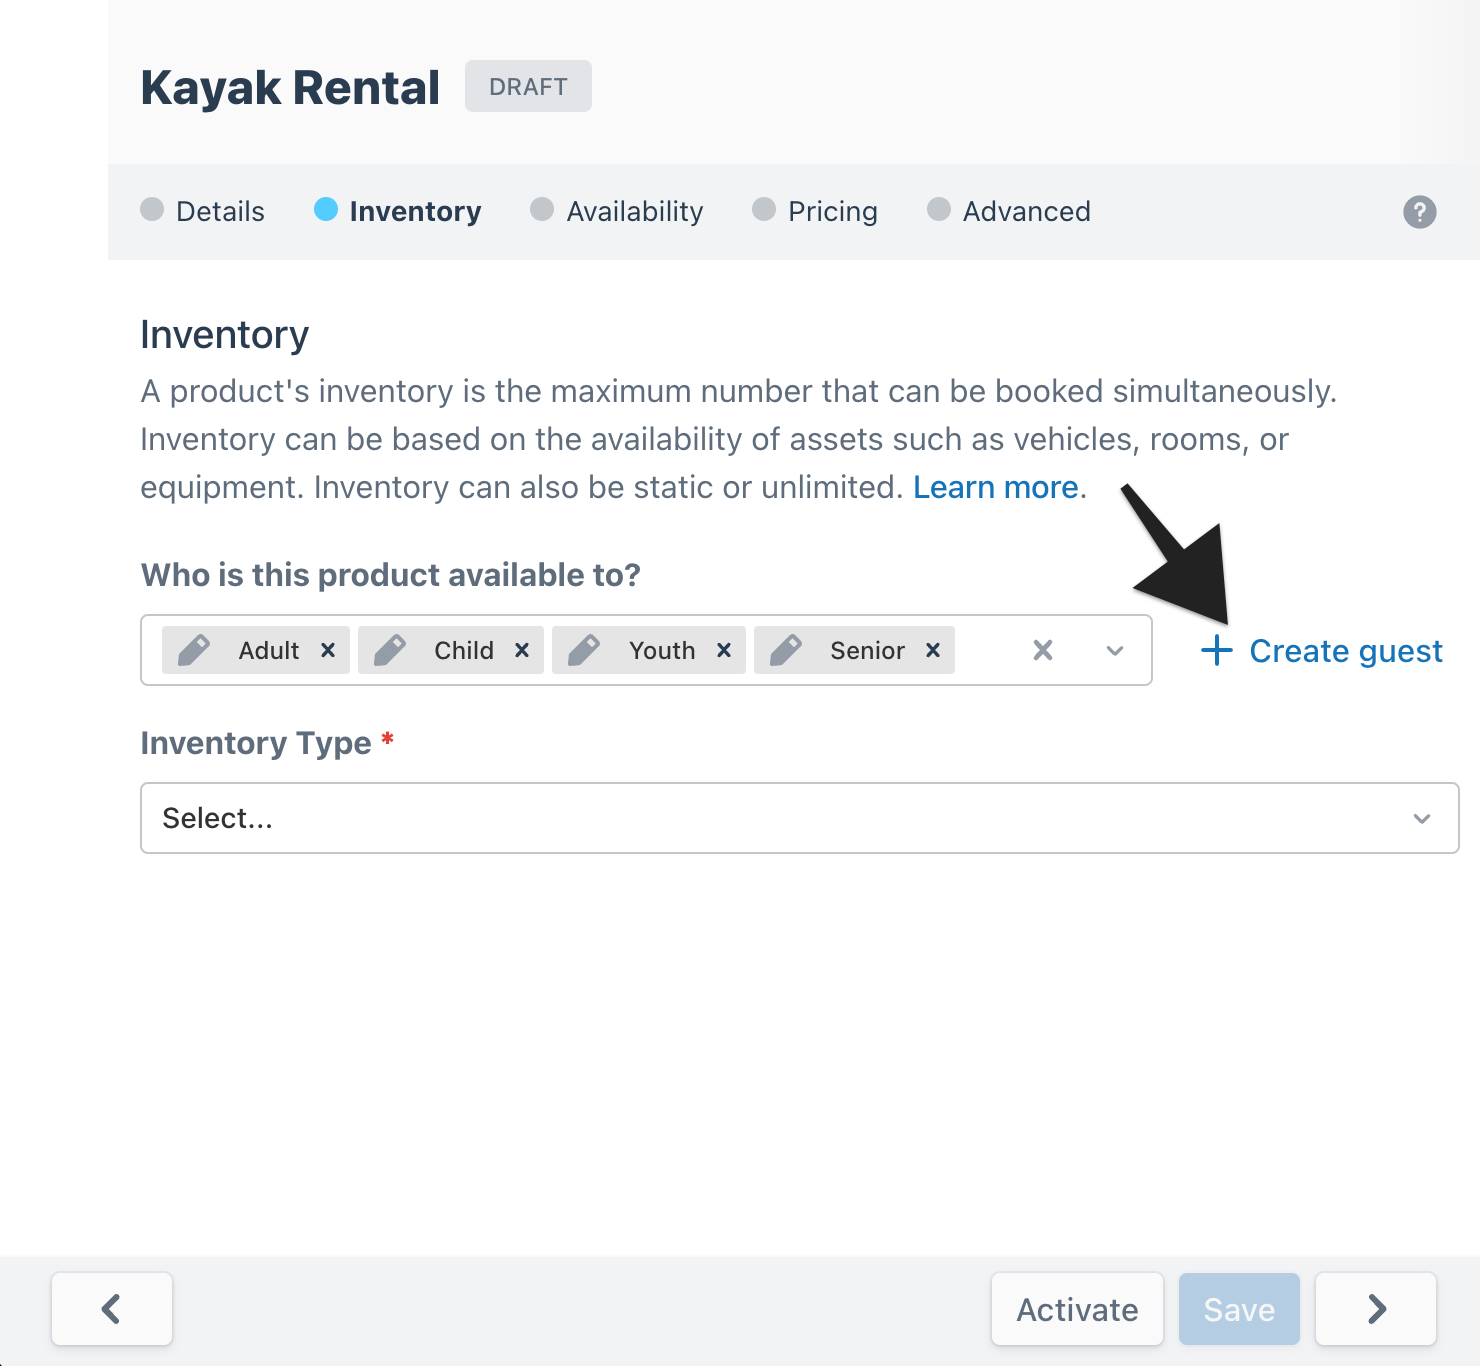Click the pencil edit icon on Senior
The width and height of the screenshot is (1480, 1366).
pyautogui.click(x=786, y=650)
